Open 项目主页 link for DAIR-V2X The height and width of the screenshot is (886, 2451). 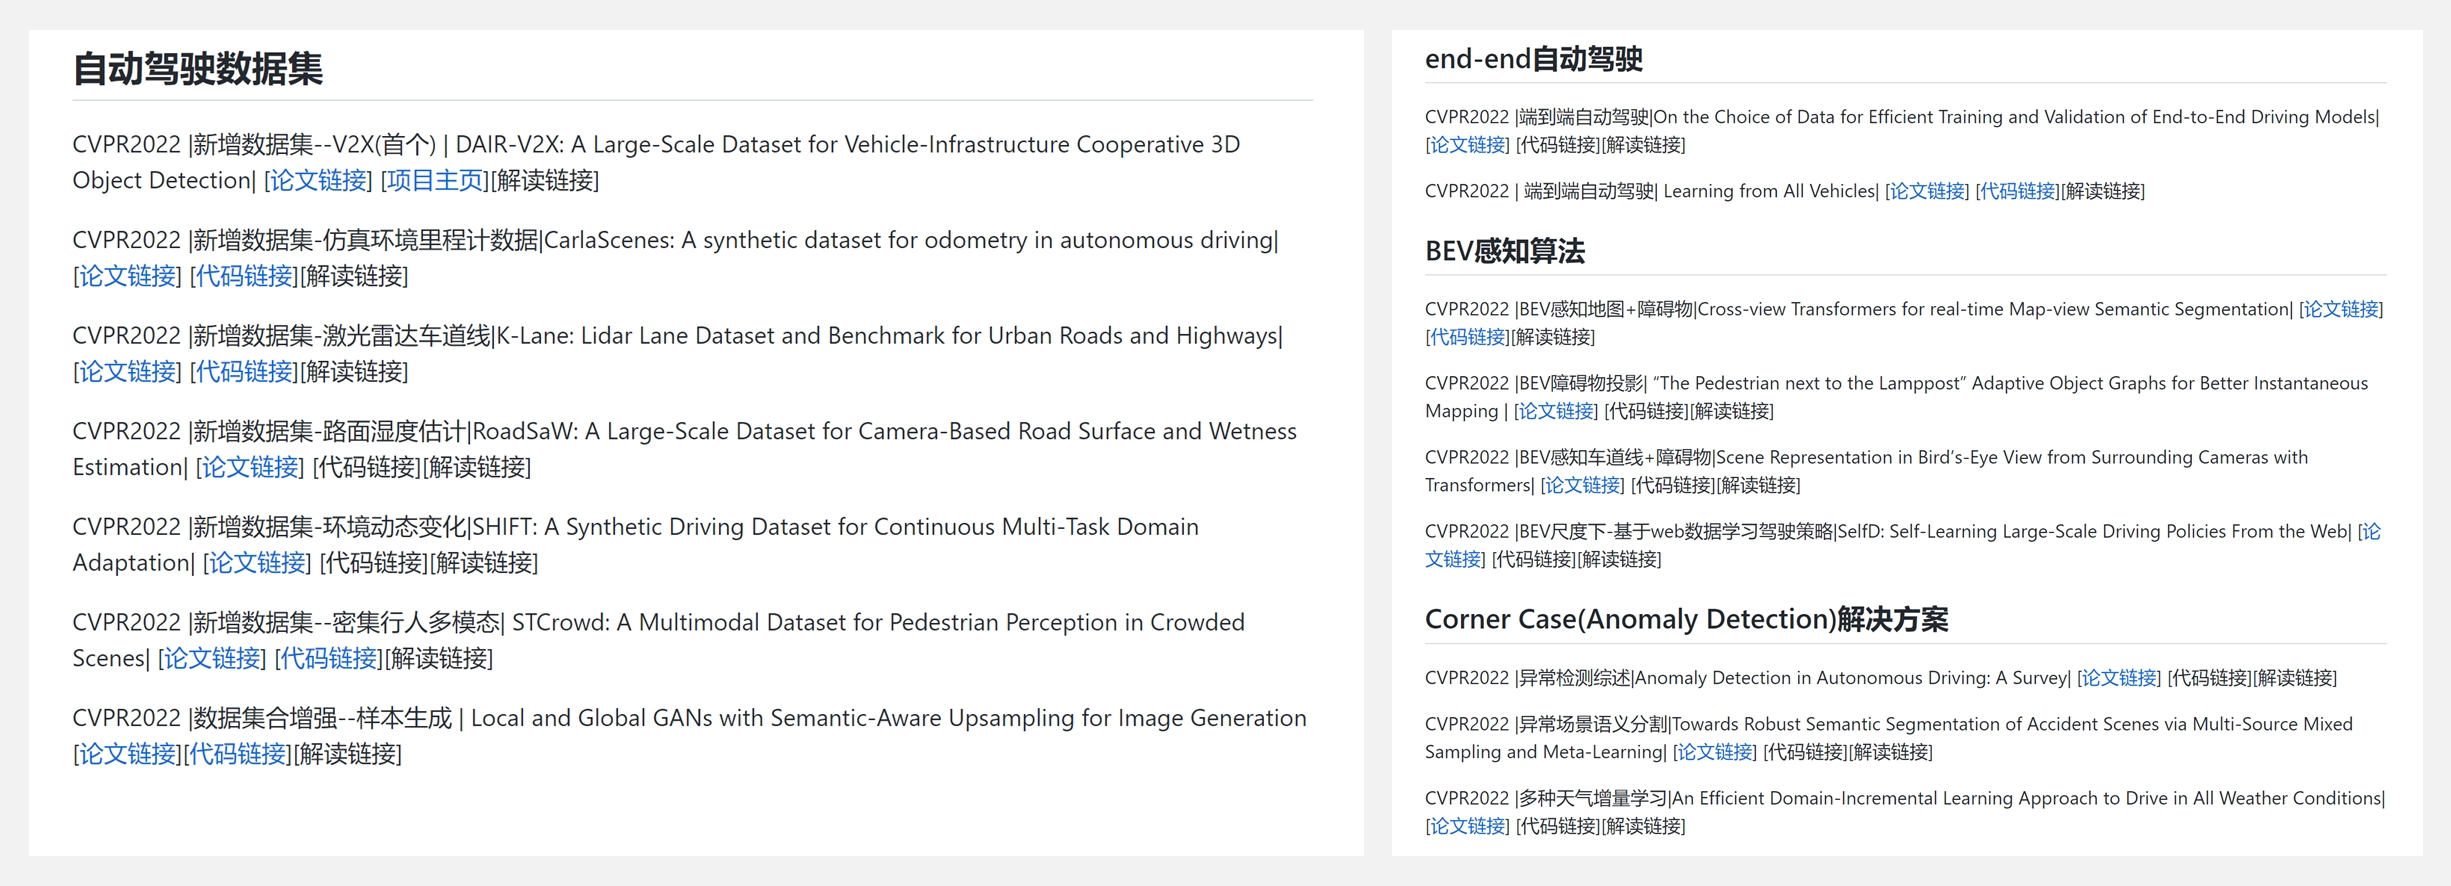(x=435, y=180)
